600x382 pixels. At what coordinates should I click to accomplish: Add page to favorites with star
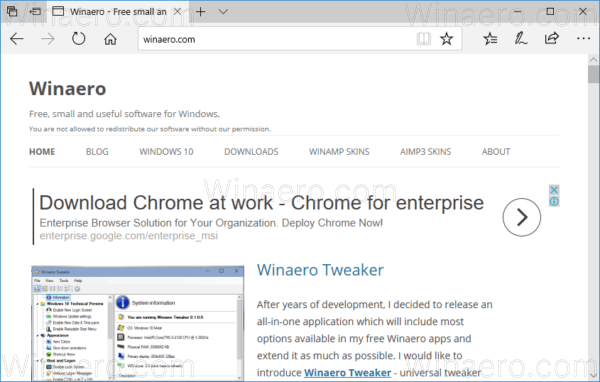point(446,39)
